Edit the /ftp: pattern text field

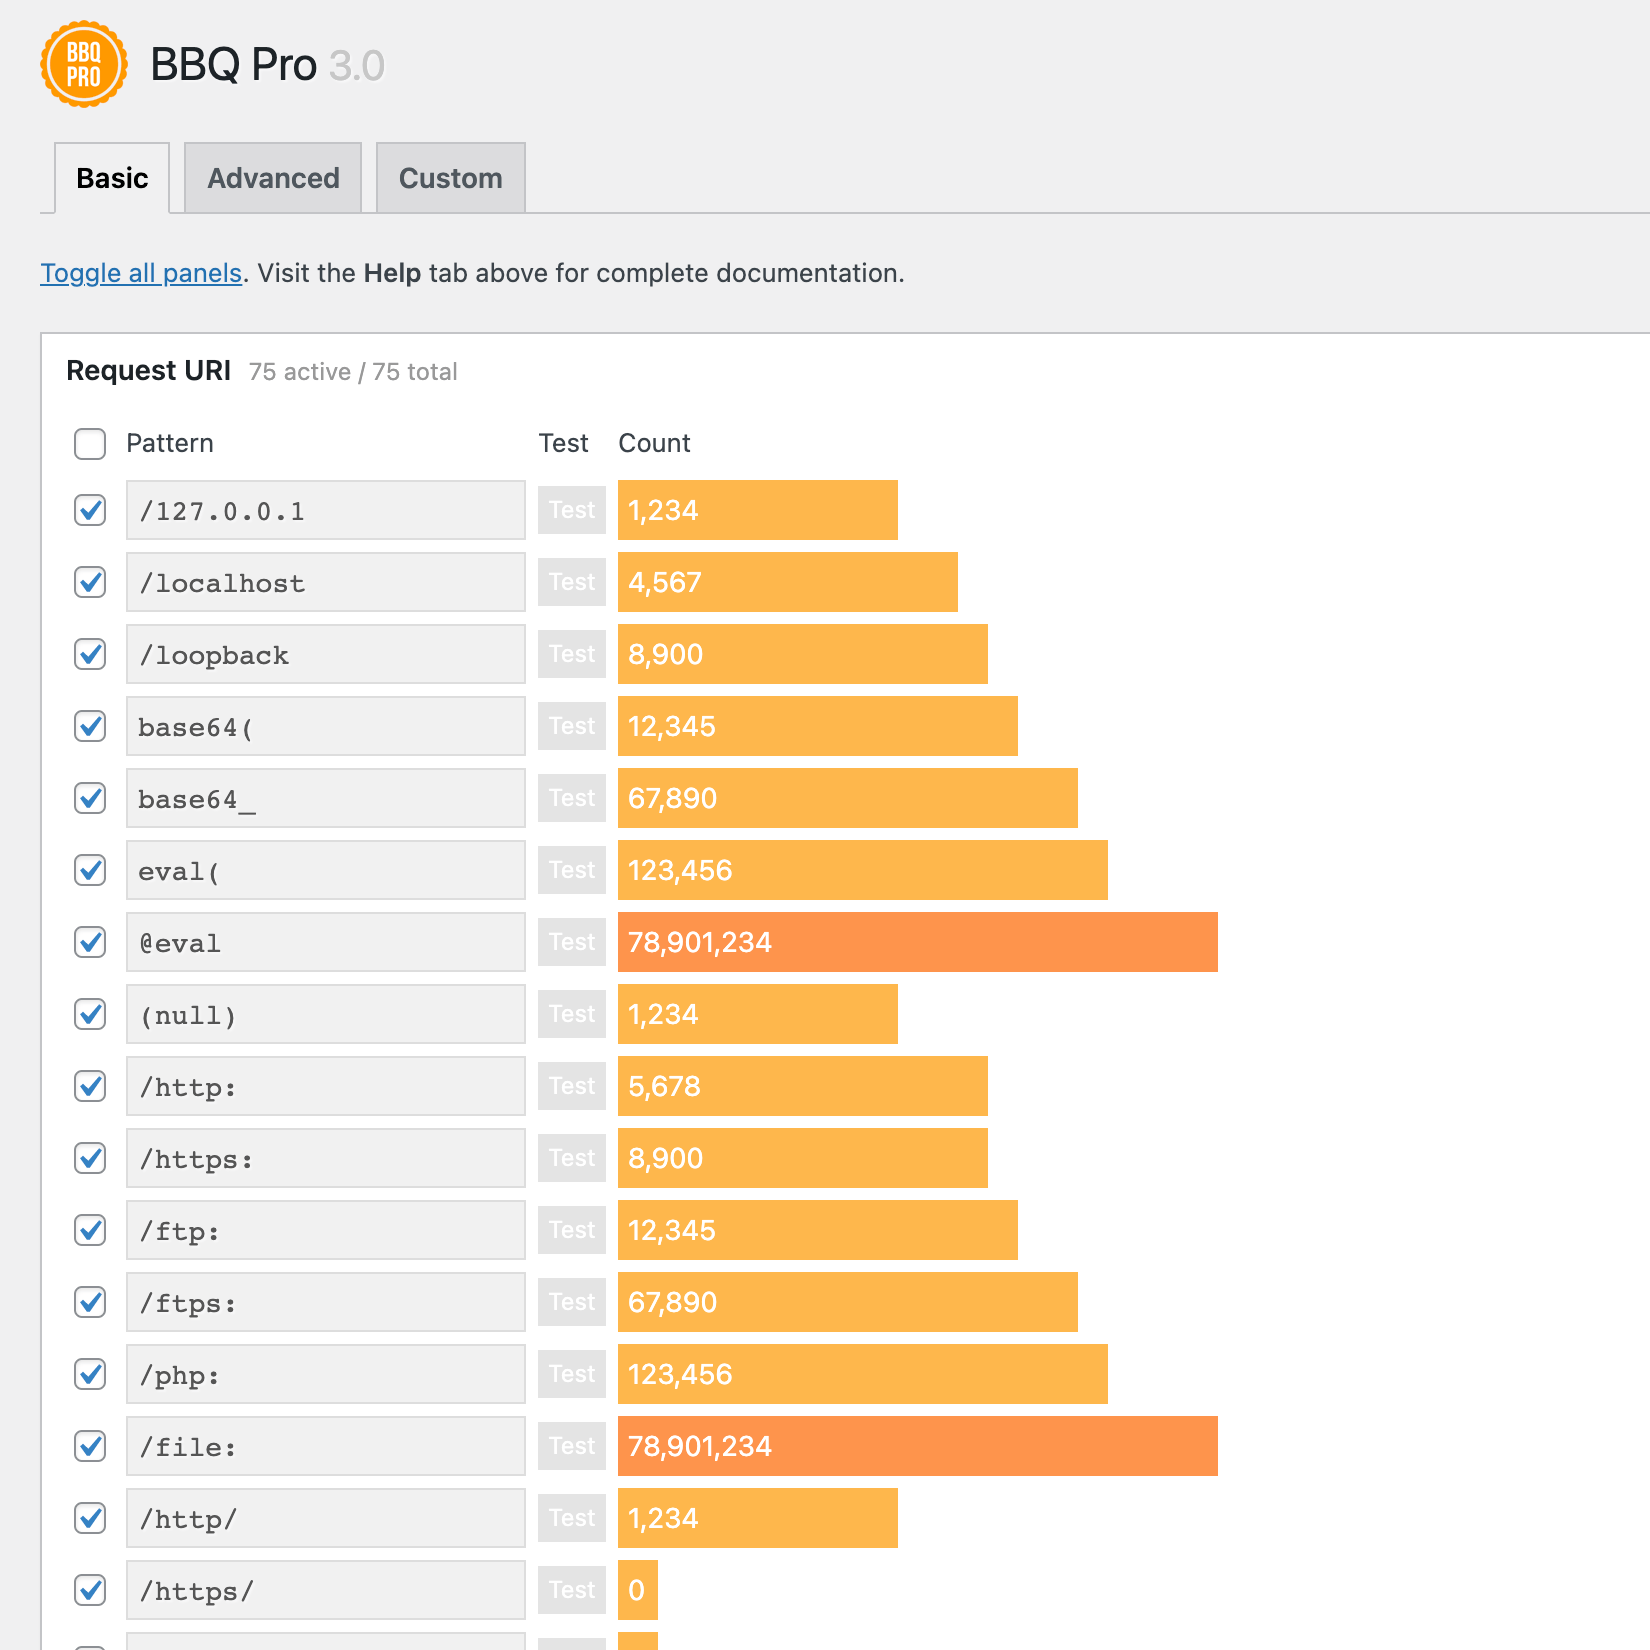pyautogui.click(x=325, y=1230)
